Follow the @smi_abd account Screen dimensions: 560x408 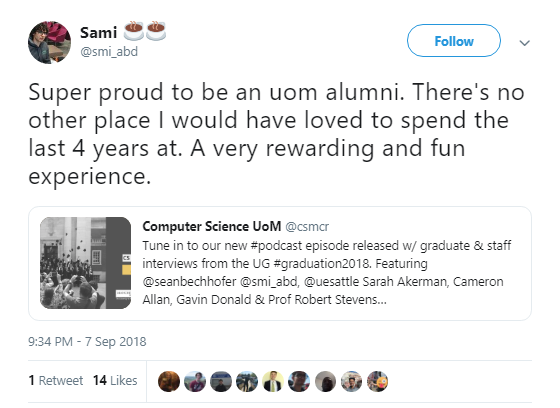click(x=454, y=41)
